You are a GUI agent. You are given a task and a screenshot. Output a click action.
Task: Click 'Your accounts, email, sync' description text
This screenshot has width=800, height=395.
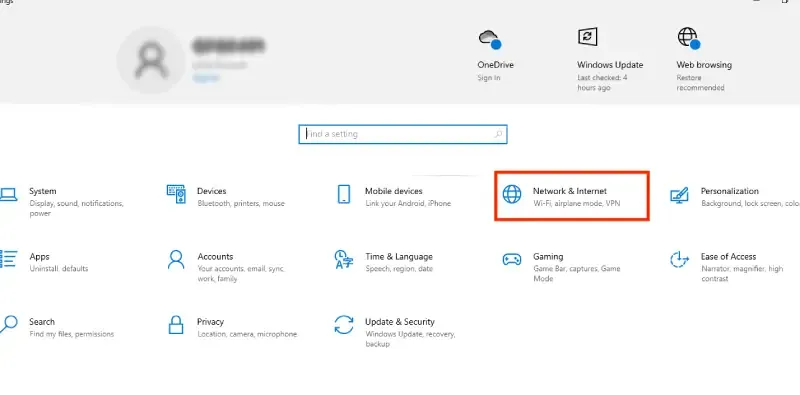[x=241, y=274]
